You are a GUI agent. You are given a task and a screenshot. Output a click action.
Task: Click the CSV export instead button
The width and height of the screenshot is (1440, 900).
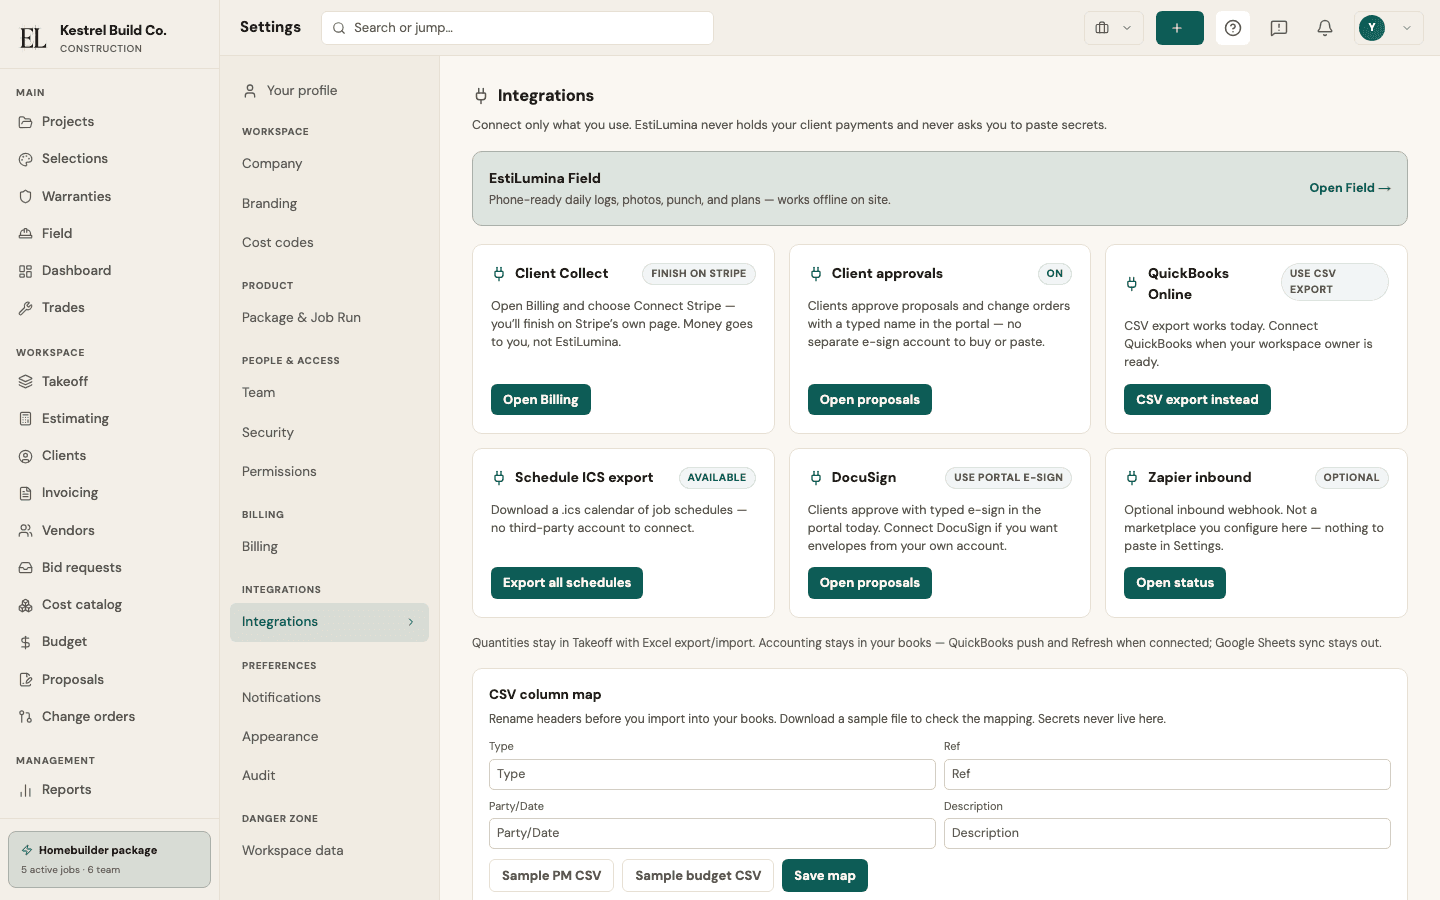pyautogui.click(x=1197, y=399)
